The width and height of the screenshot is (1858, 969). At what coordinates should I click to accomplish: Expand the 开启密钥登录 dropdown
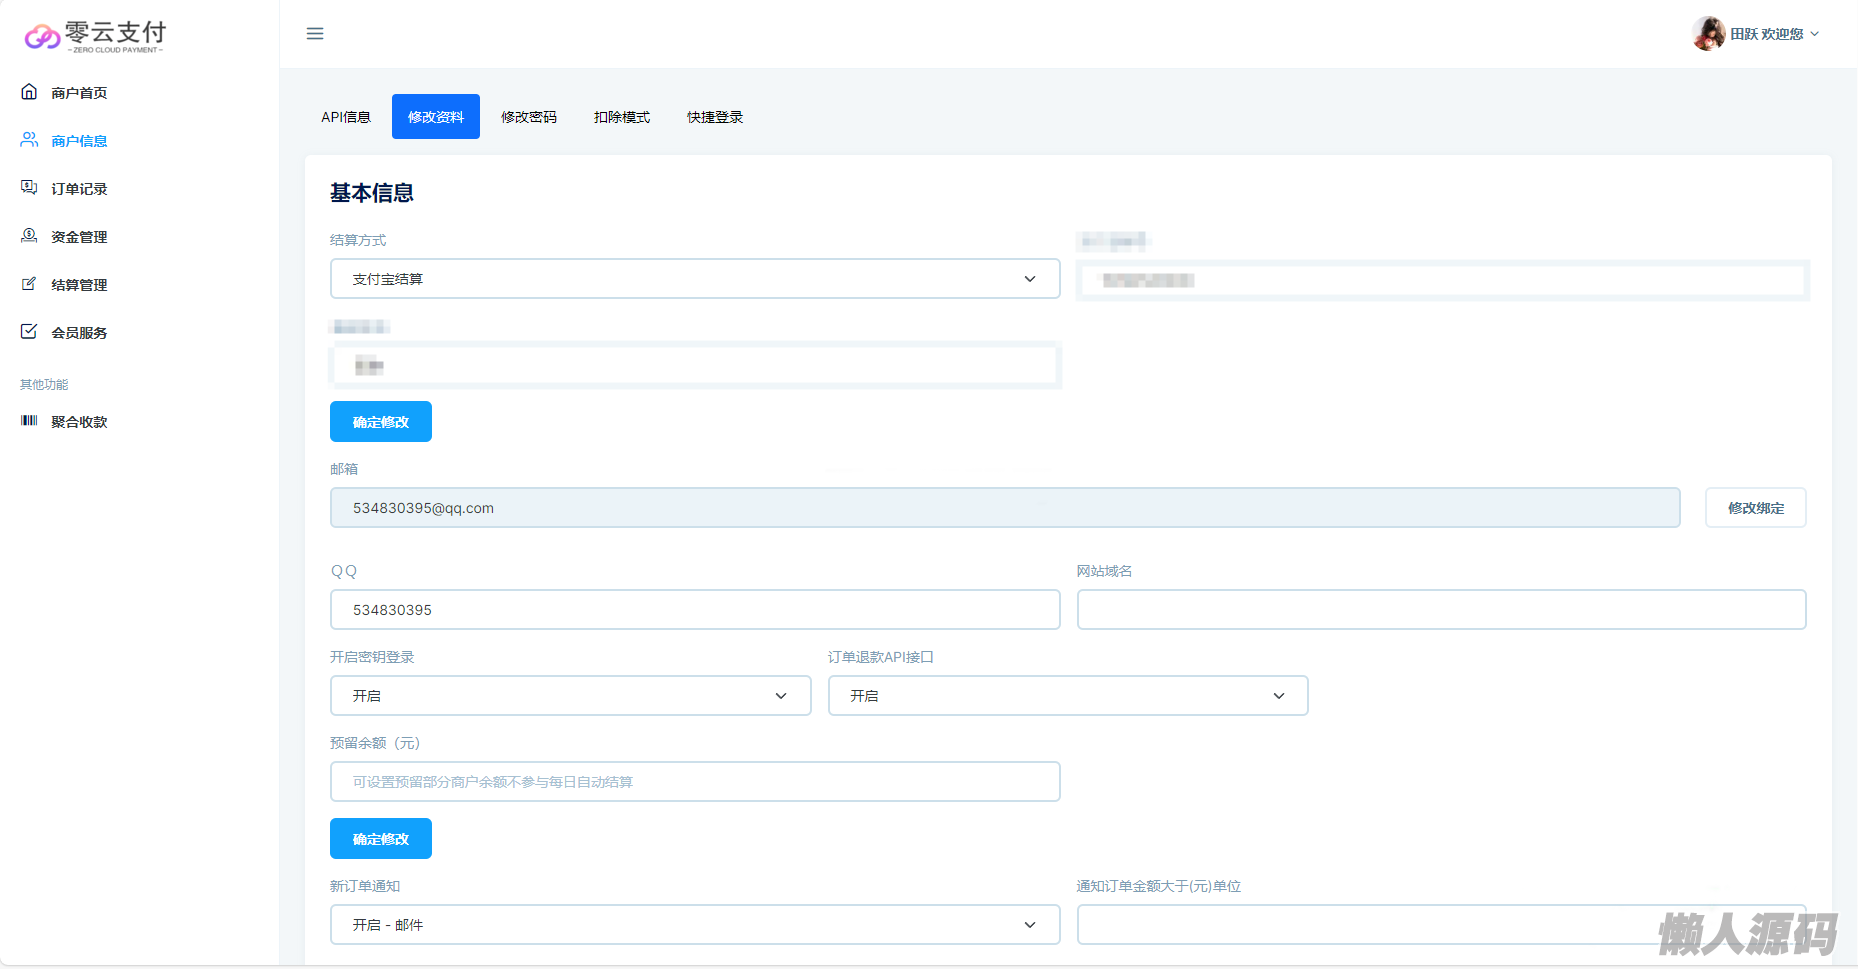[570, 696]
